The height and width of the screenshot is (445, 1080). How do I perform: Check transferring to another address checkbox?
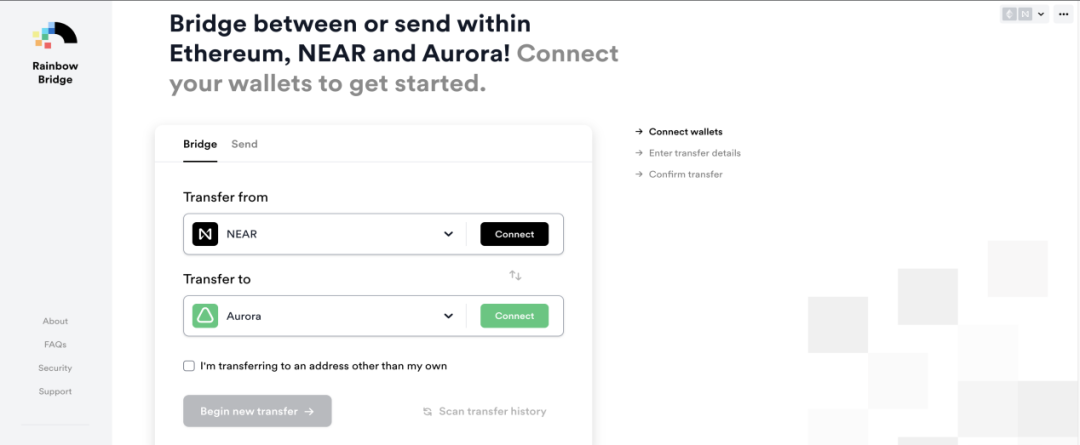click(x=189, y=366)
